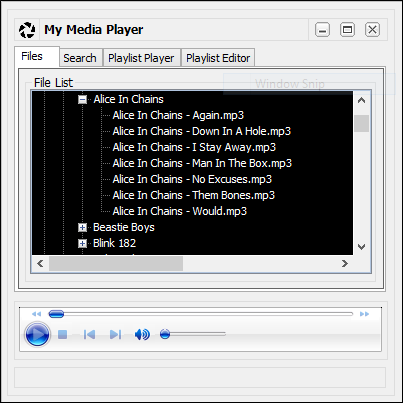Click the Play button
The image size is (403, 403).
coord(37,334)
